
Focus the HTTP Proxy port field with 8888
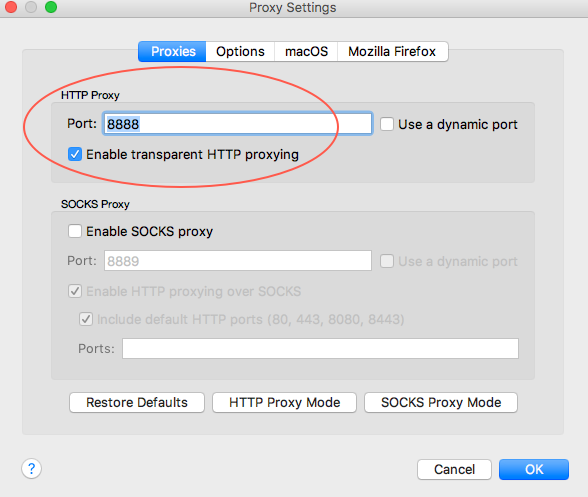tap(238, 123)
